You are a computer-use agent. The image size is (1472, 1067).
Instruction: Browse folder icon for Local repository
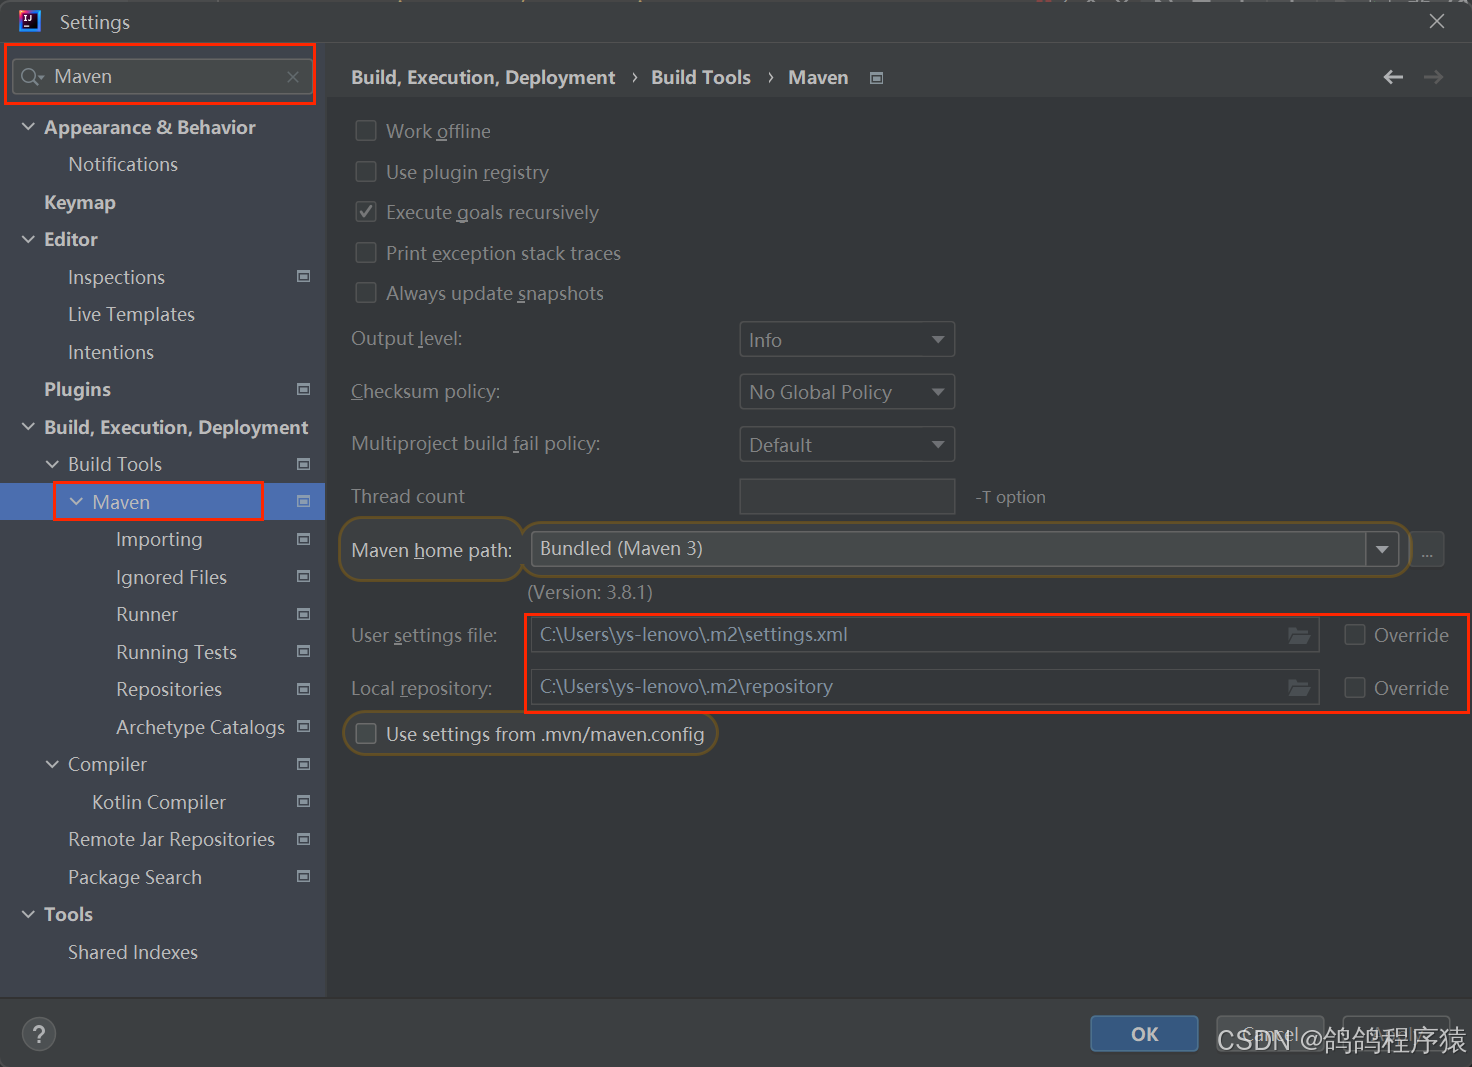click(x=1299, y=687)
